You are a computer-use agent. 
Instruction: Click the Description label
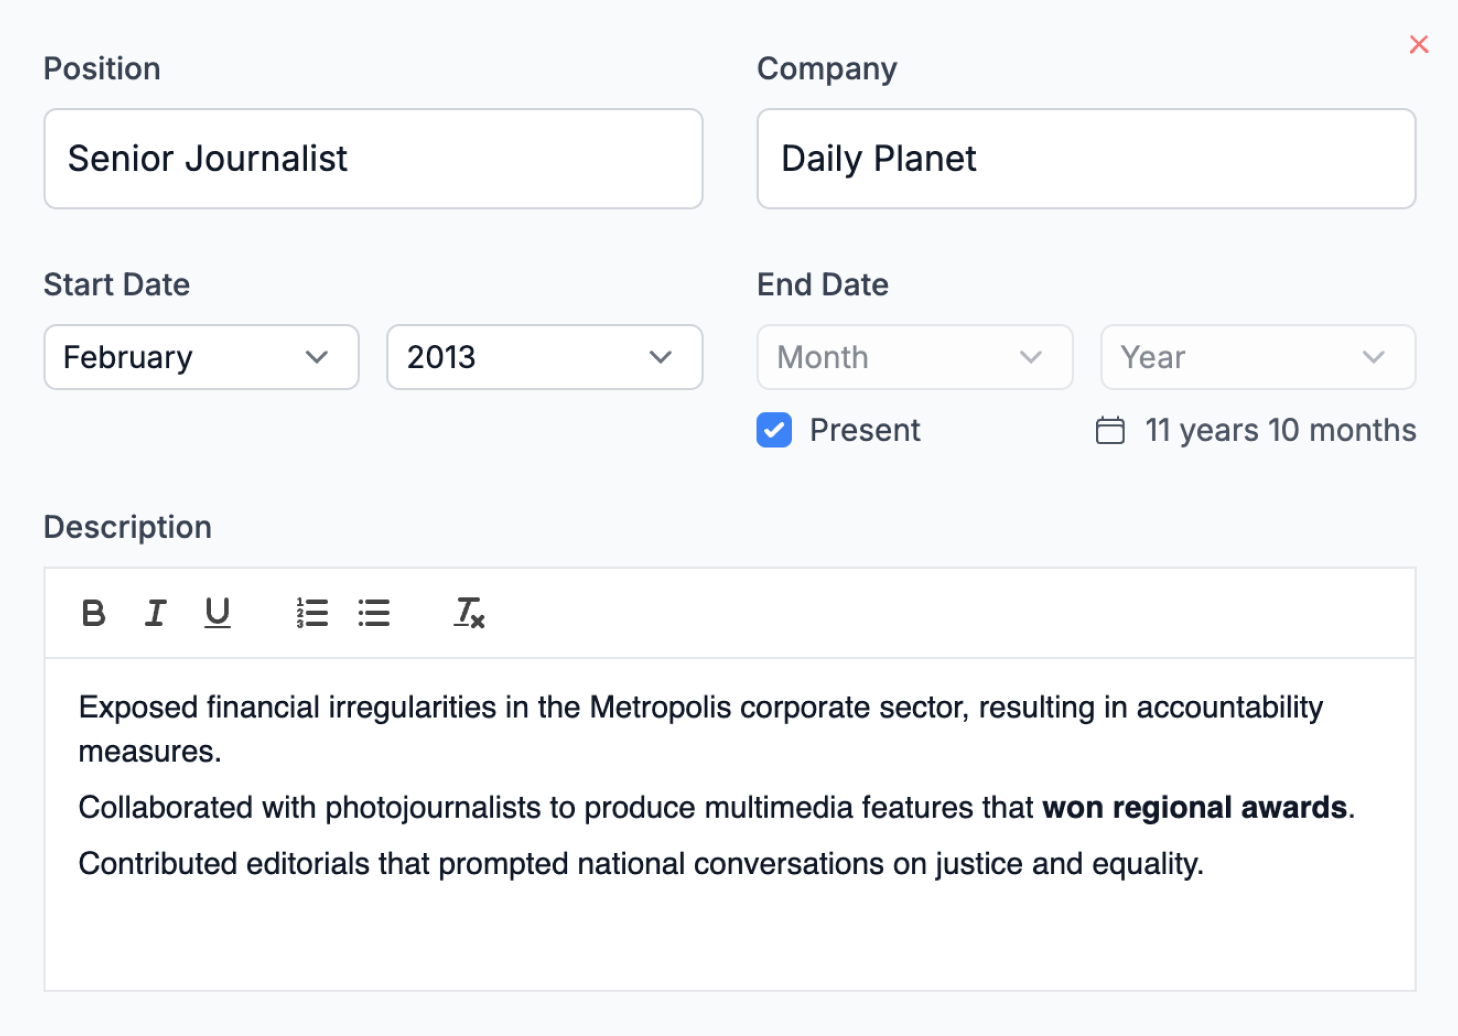point(128,527)
